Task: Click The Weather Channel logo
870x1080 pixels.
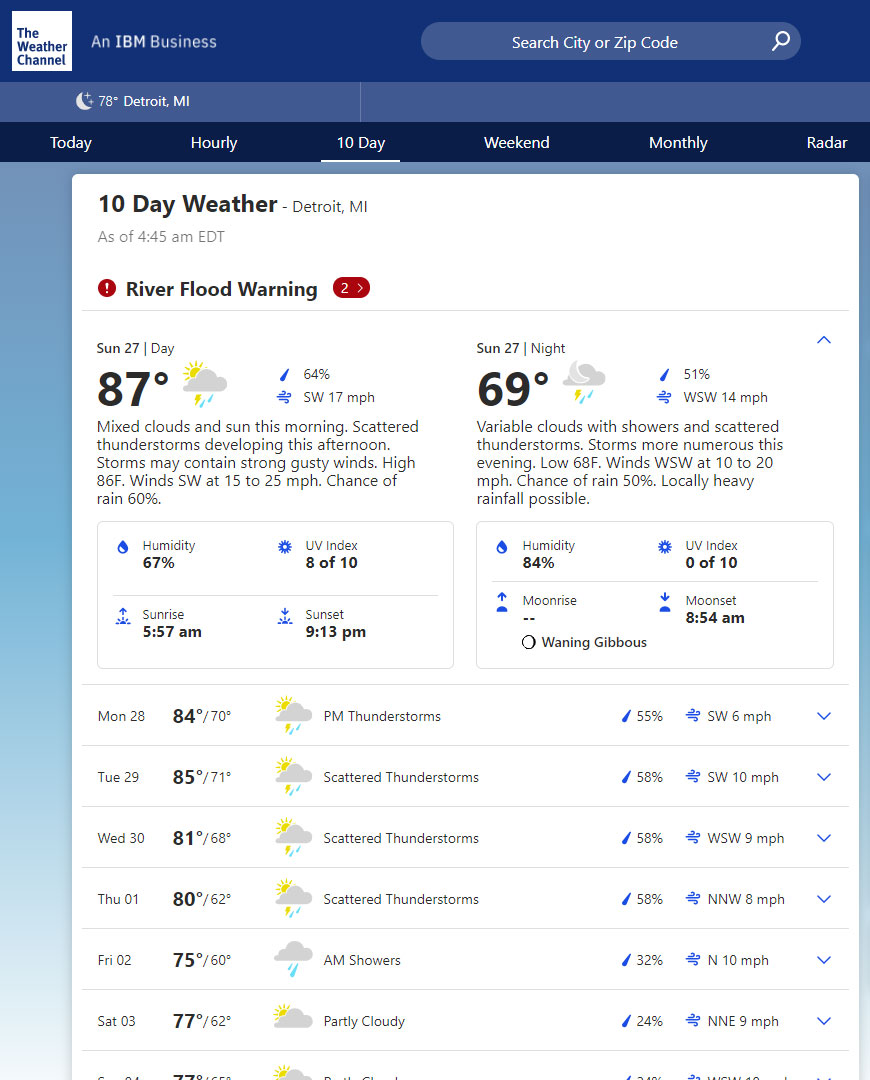Action: [x=42, y=41]
